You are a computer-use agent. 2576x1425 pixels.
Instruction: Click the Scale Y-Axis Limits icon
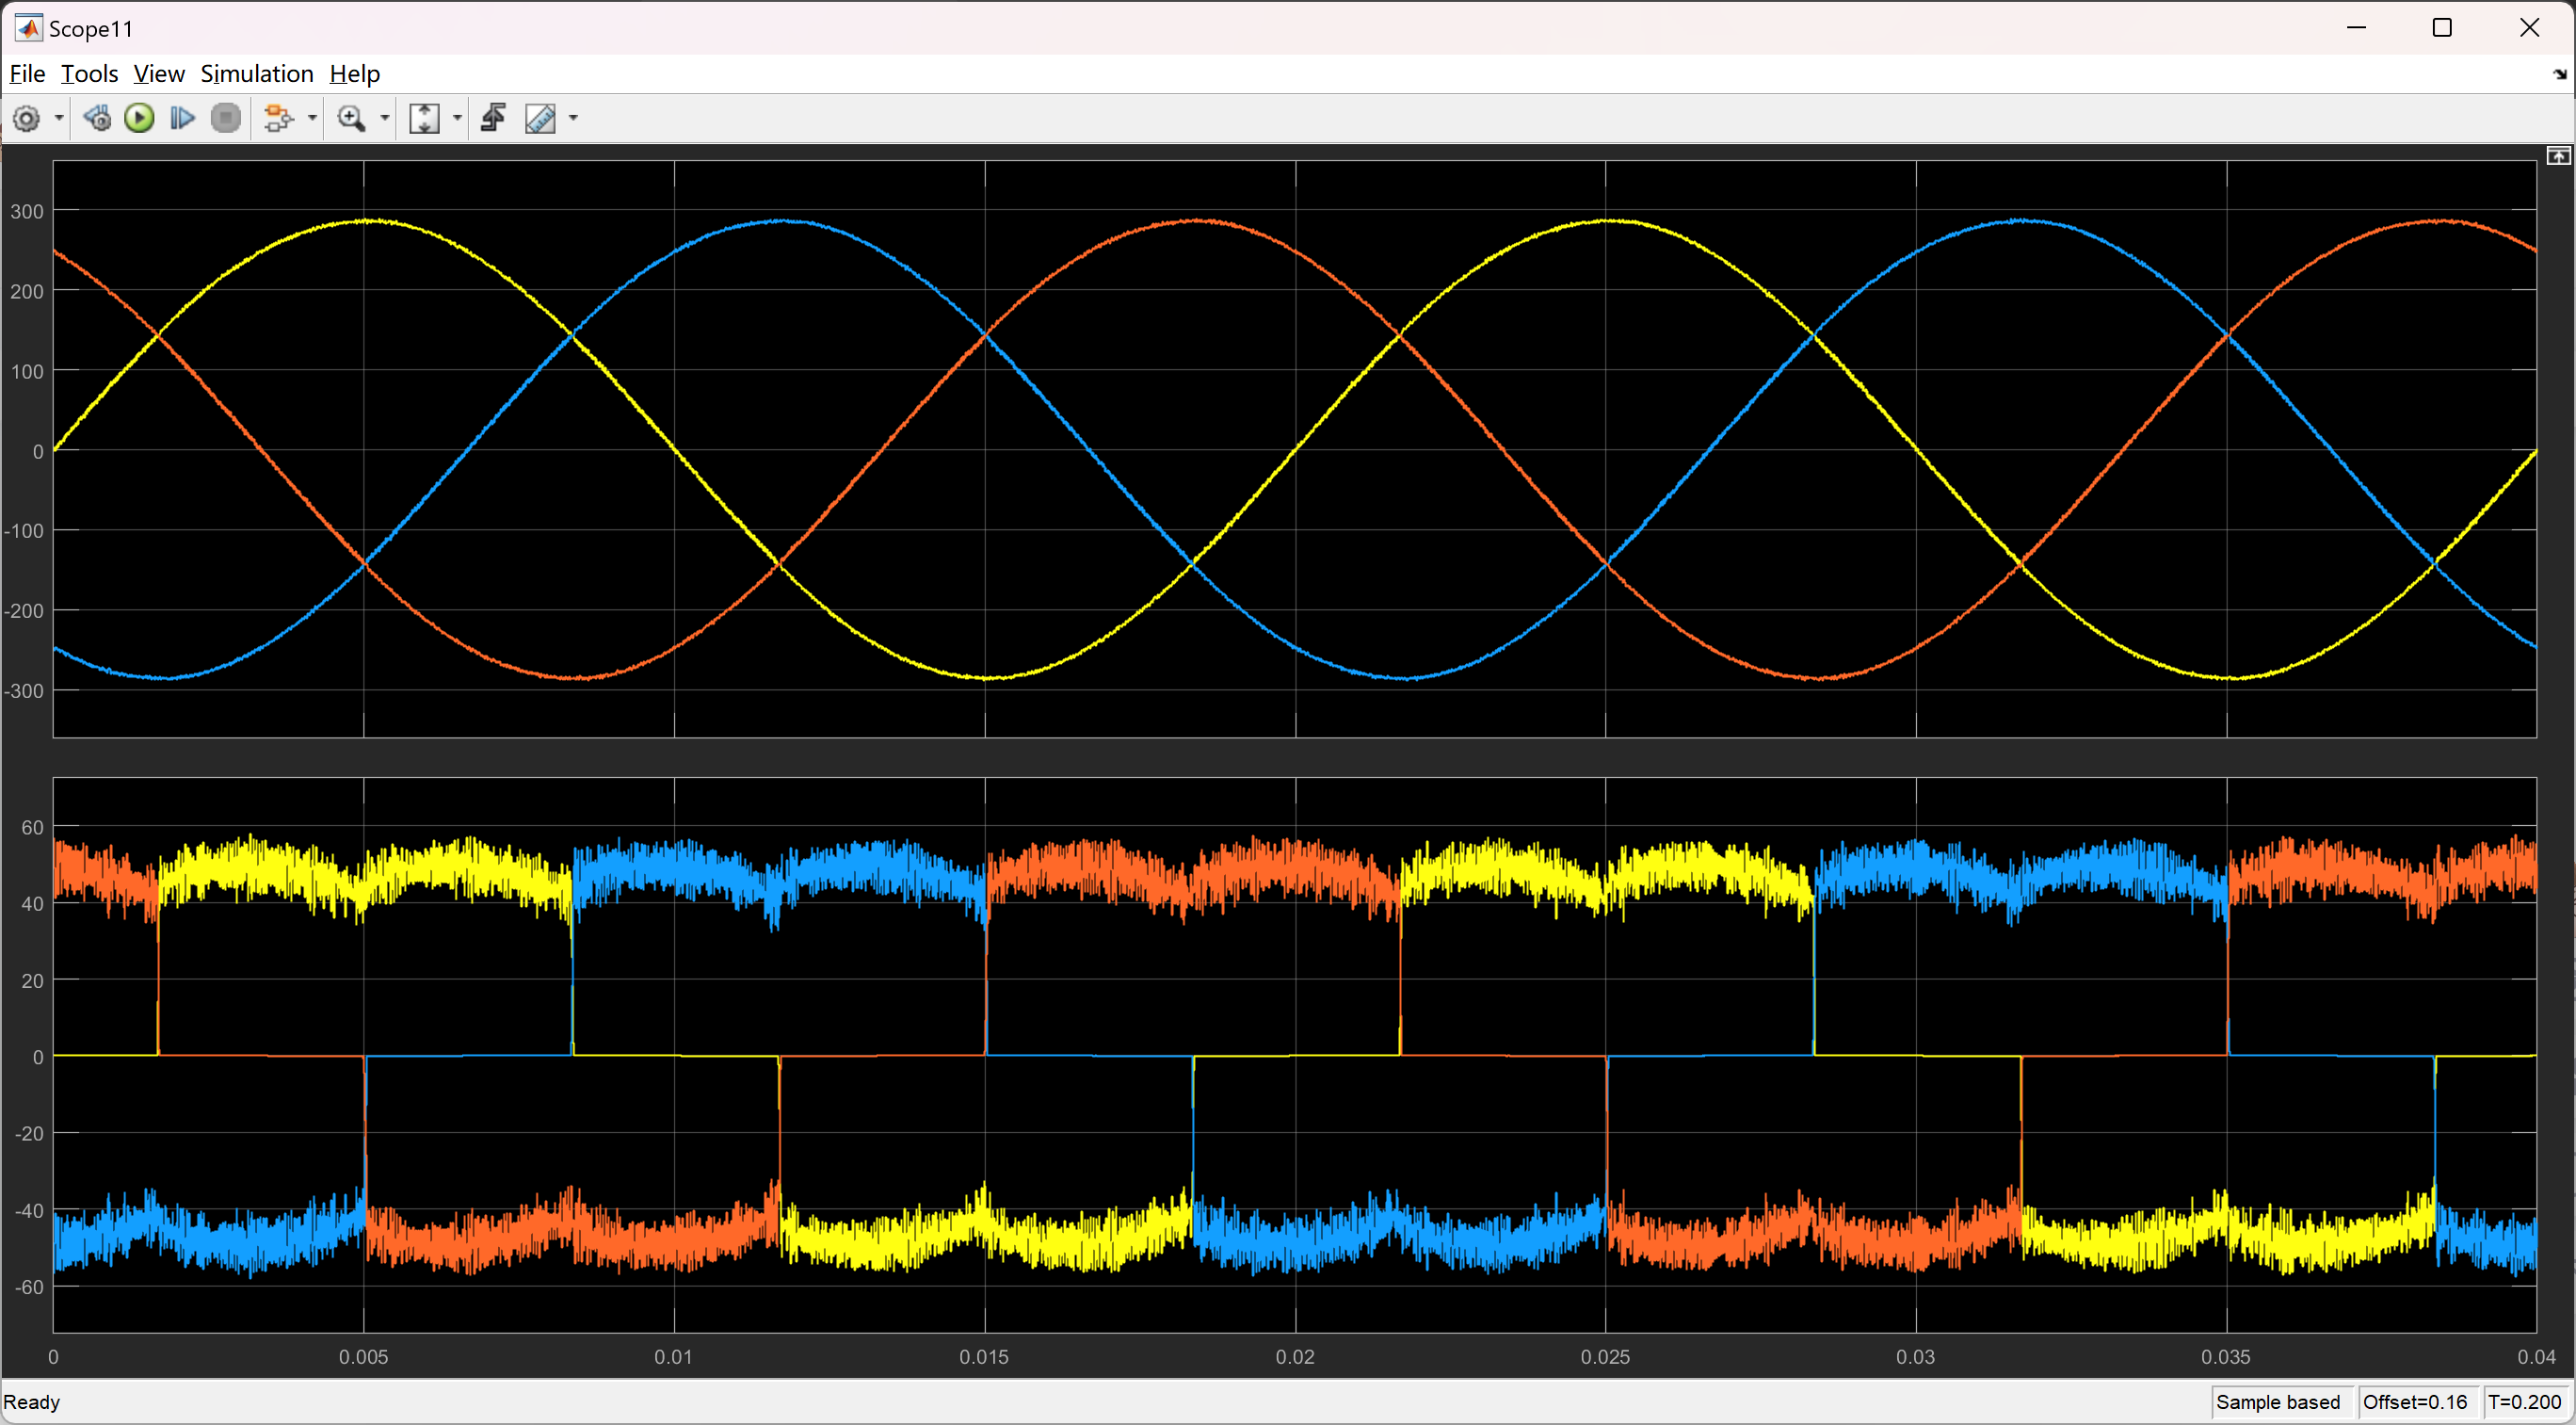tap(425, 119)
